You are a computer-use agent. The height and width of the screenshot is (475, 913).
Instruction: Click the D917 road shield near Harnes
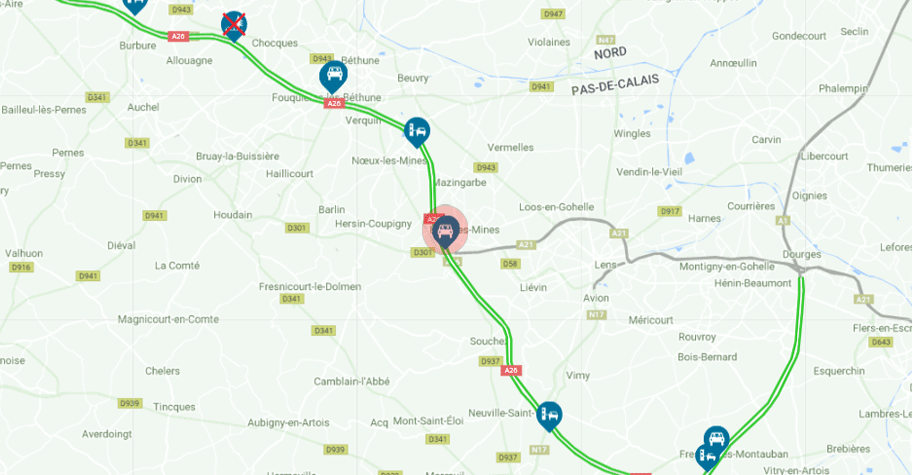[x=670, y=211]
